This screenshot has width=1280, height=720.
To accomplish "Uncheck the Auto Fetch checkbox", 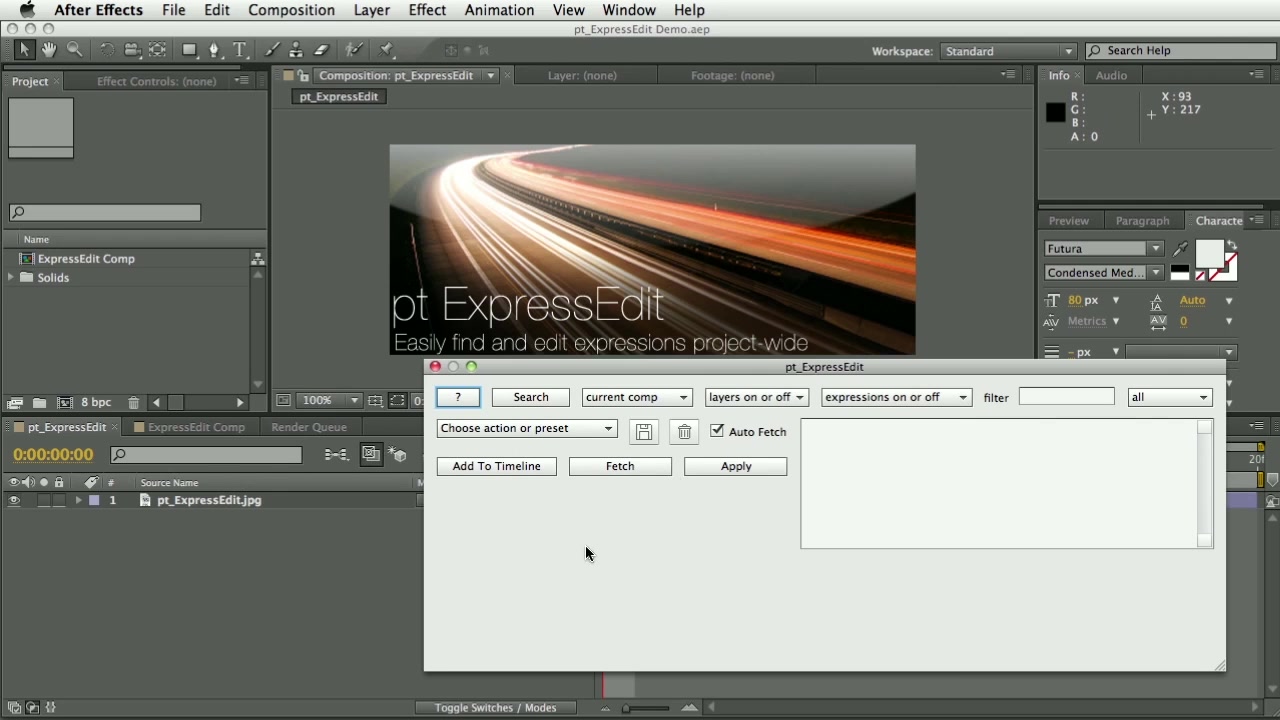I will point(717,431).
